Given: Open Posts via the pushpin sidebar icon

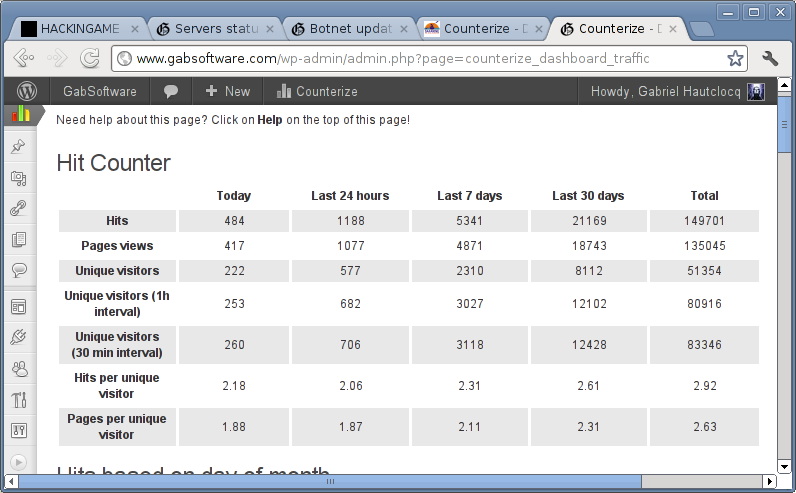Looking at the screenshot, I should coord(18,147).
